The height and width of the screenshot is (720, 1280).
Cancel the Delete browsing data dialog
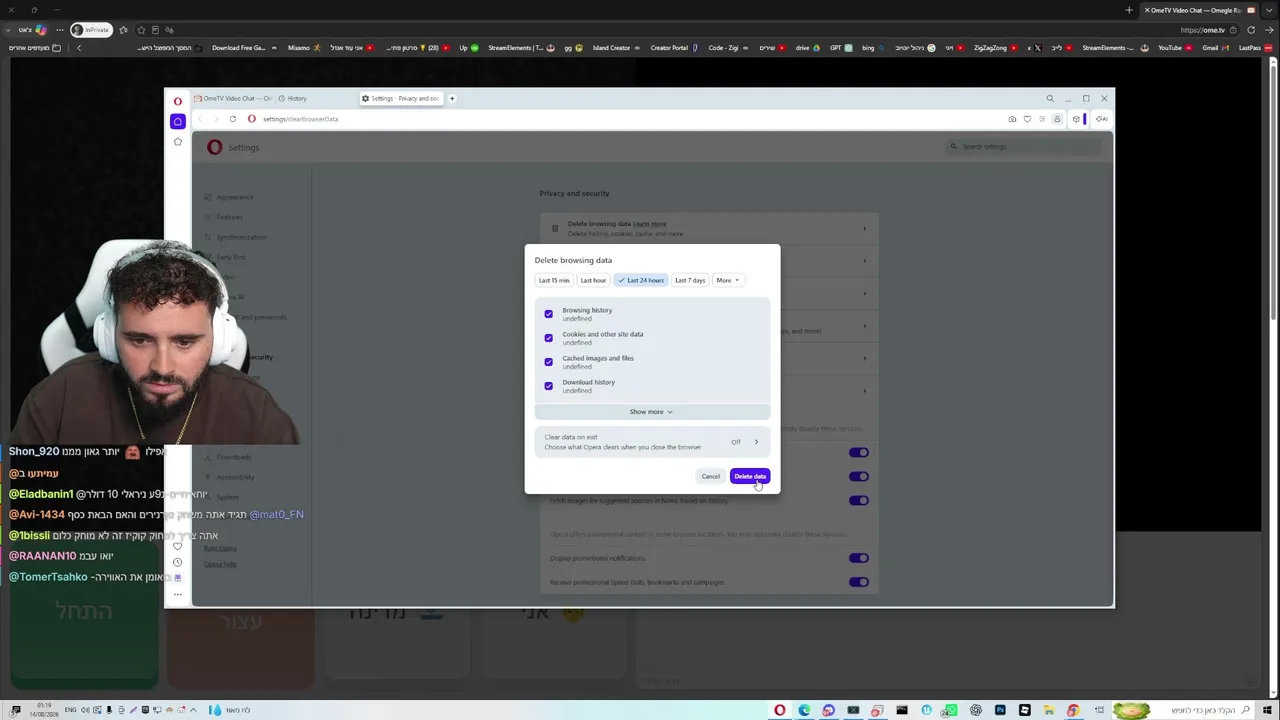710,476
